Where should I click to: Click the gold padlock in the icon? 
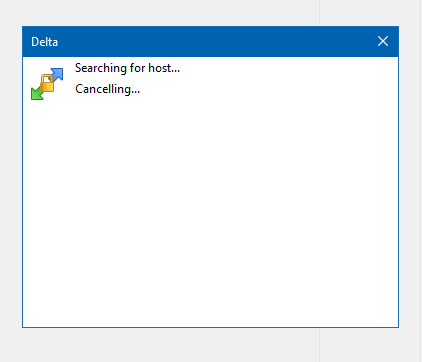point(47,83)
